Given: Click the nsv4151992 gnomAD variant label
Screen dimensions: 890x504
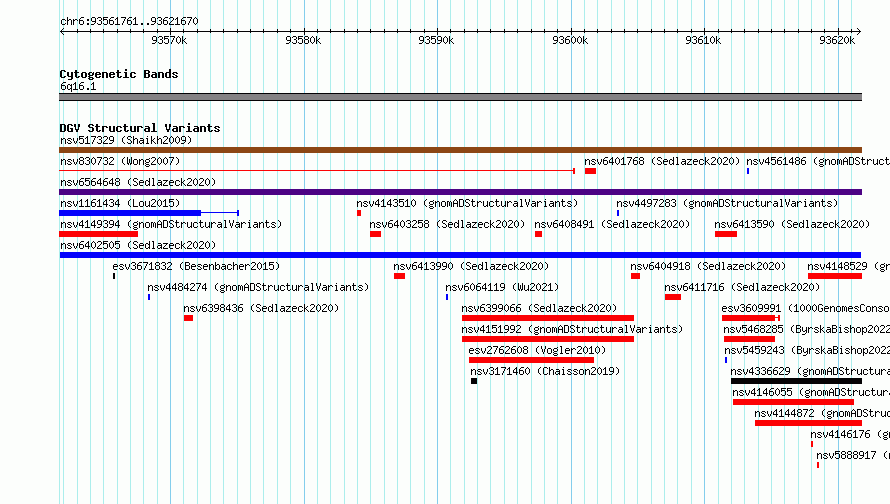Looking at the screenshot, I should pos(572,329).
